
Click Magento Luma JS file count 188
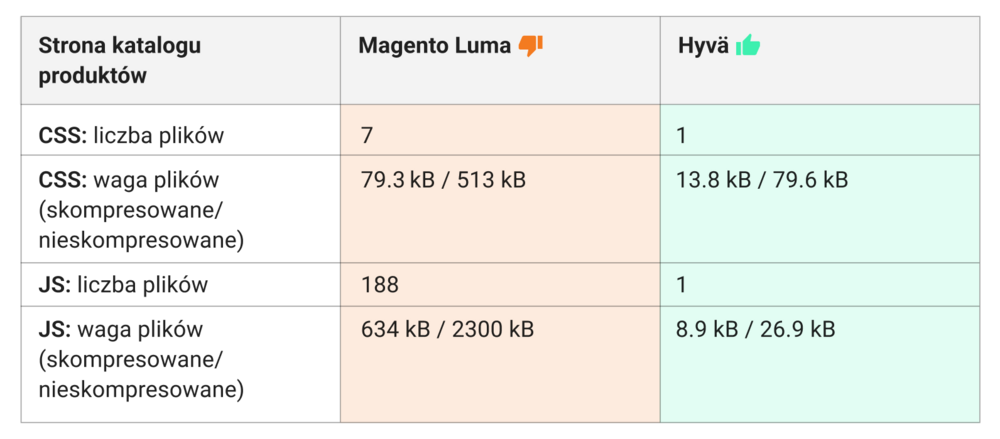coord(380,285)
